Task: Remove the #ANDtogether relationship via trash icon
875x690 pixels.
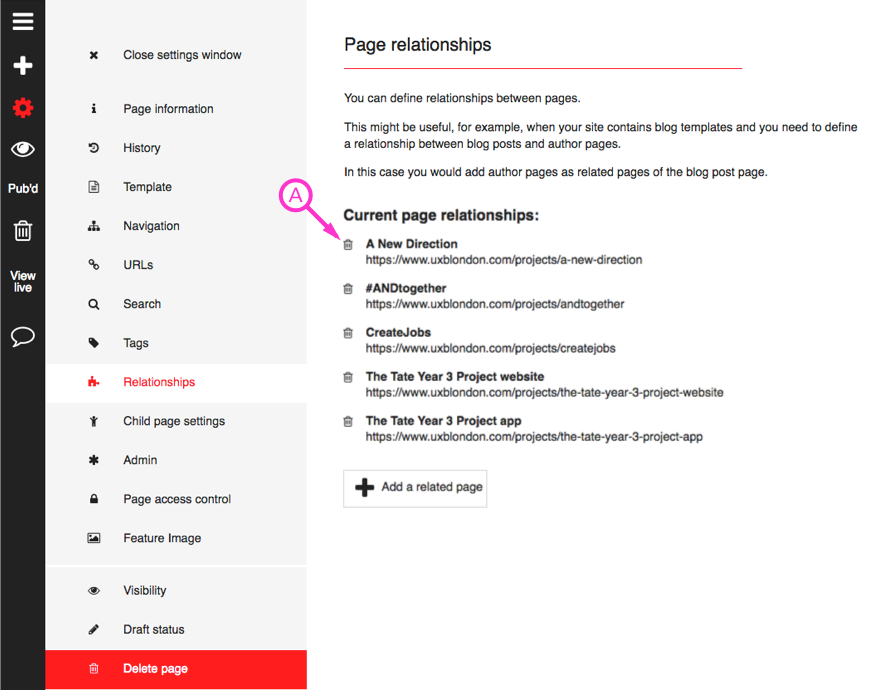Action: [x=348, y=289]
